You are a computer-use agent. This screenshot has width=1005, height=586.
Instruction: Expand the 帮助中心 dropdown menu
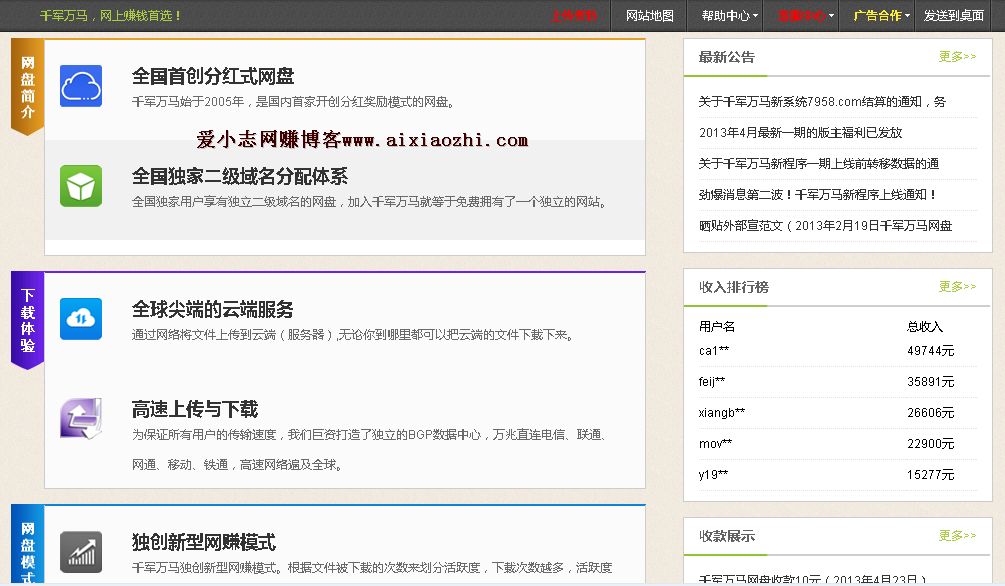click(729, 16)
